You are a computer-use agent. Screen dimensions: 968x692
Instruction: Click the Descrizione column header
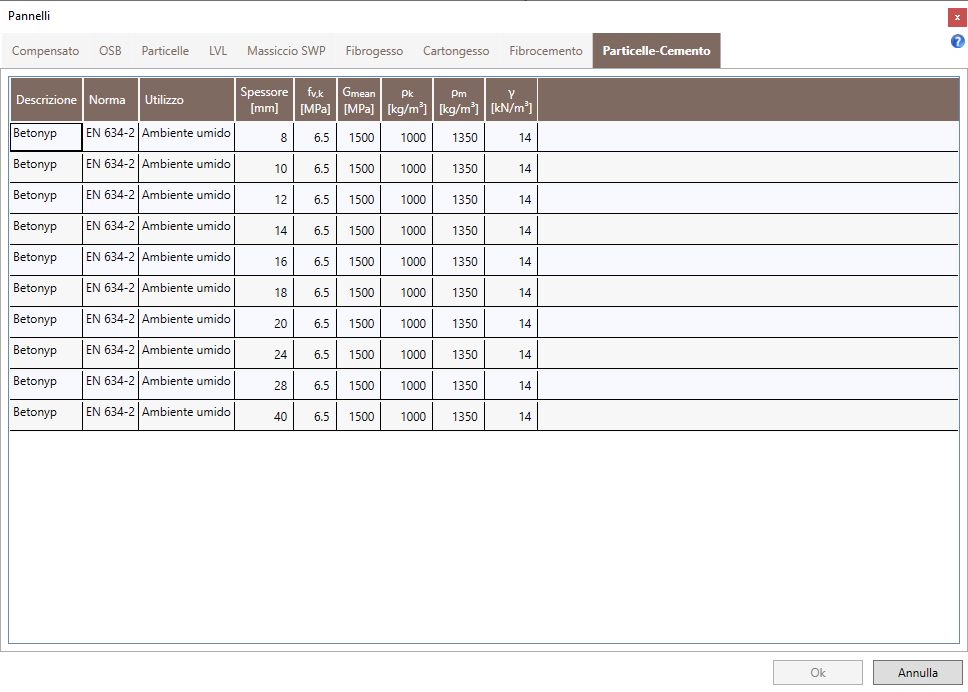click(x=46, y=99)
